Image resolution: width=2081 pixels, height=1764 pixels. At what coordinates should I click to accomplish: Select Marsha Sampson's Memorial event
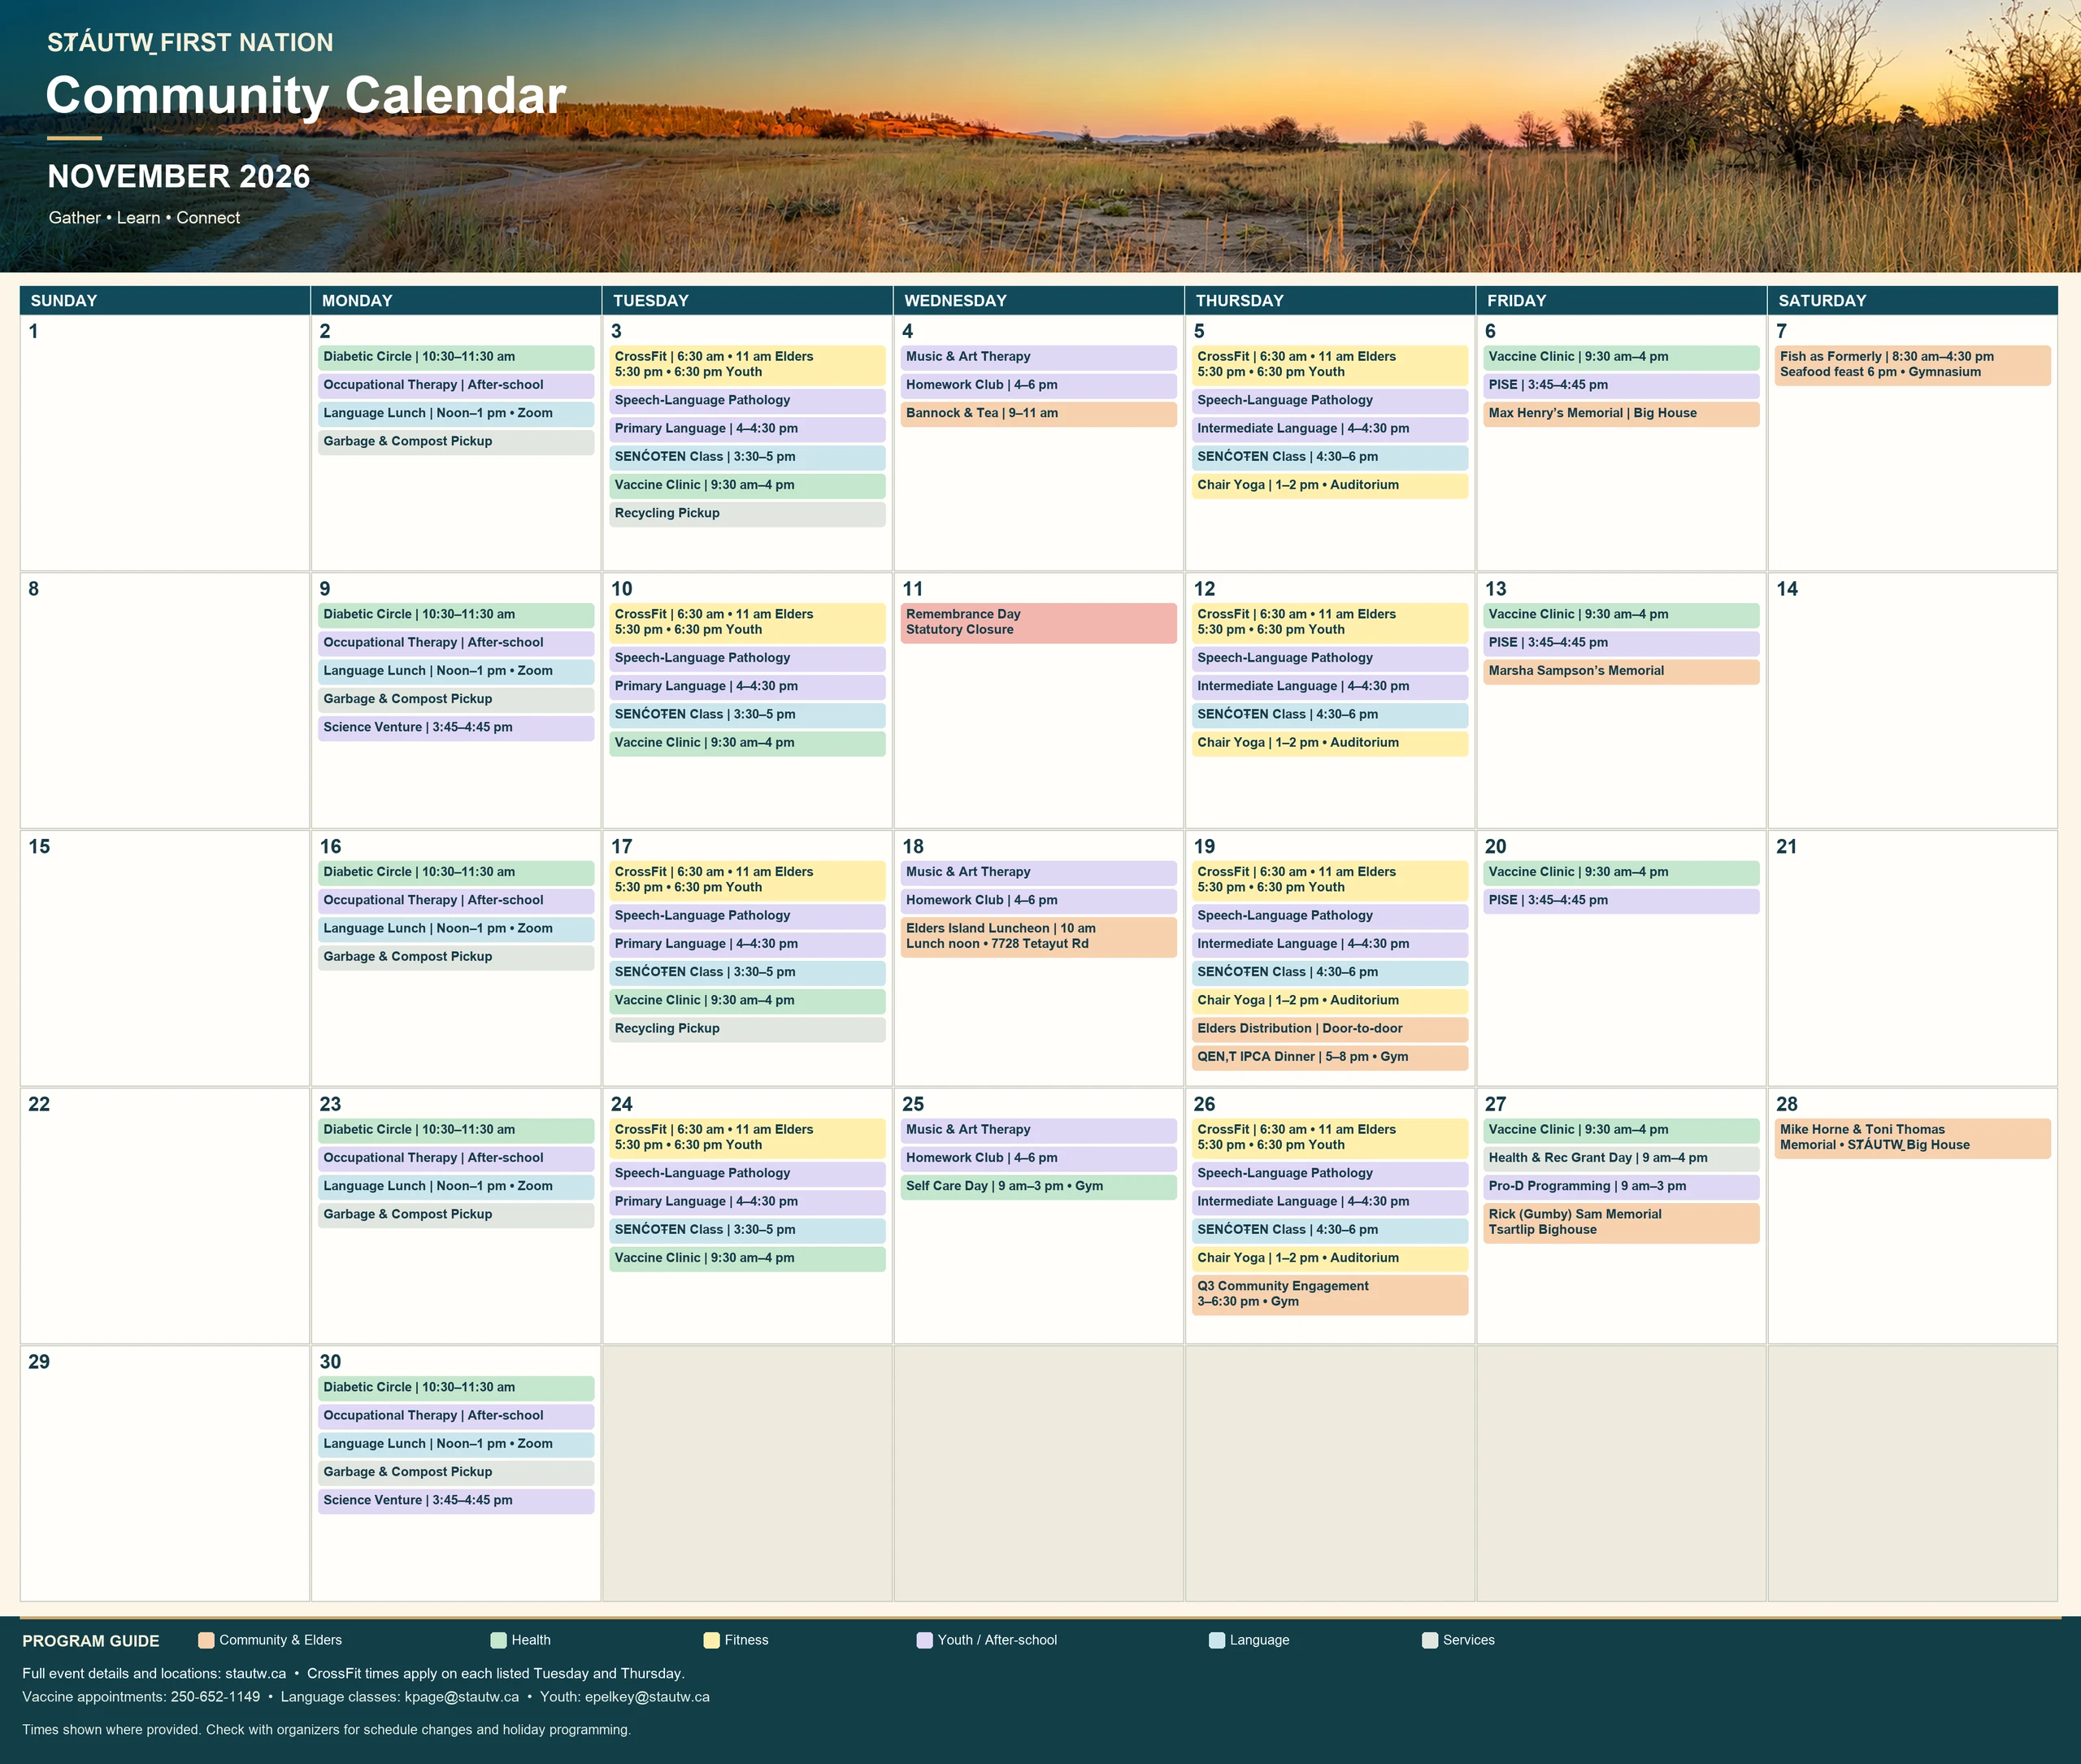(1621, 671)
